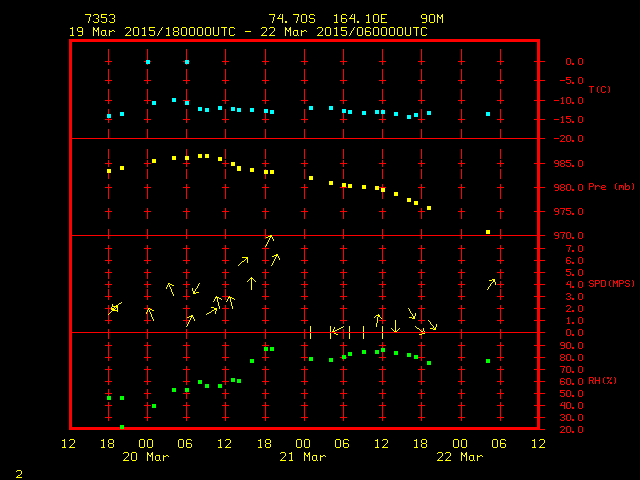Click the RH(%) humidity axis label
Screen dimensions: 640x480
click(603, 381)
